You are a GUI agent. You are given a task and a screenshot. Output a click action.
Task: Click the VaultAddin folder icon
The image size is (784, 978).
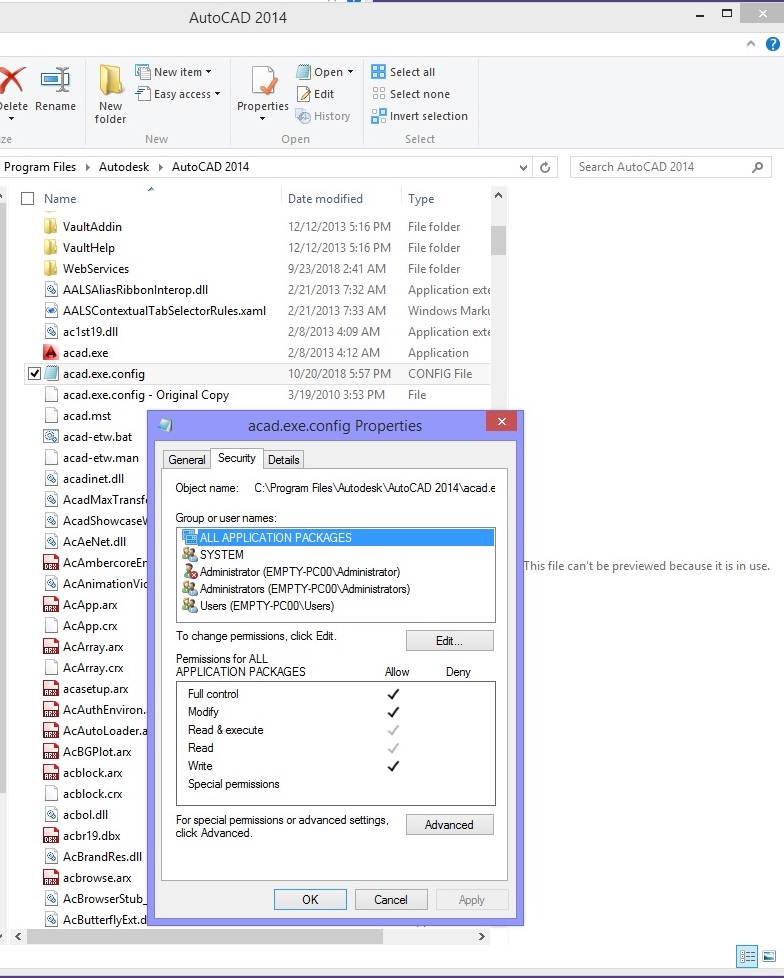point(51,226)
